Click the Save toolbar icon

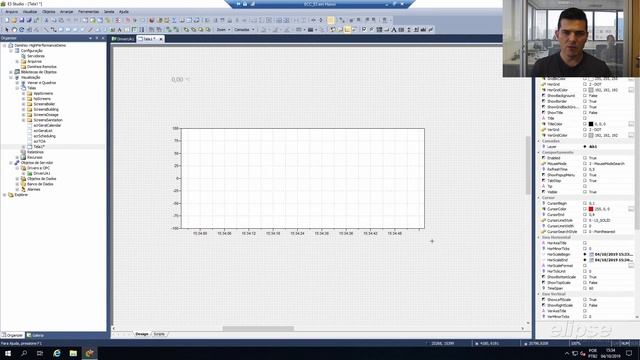coord(22,20)
